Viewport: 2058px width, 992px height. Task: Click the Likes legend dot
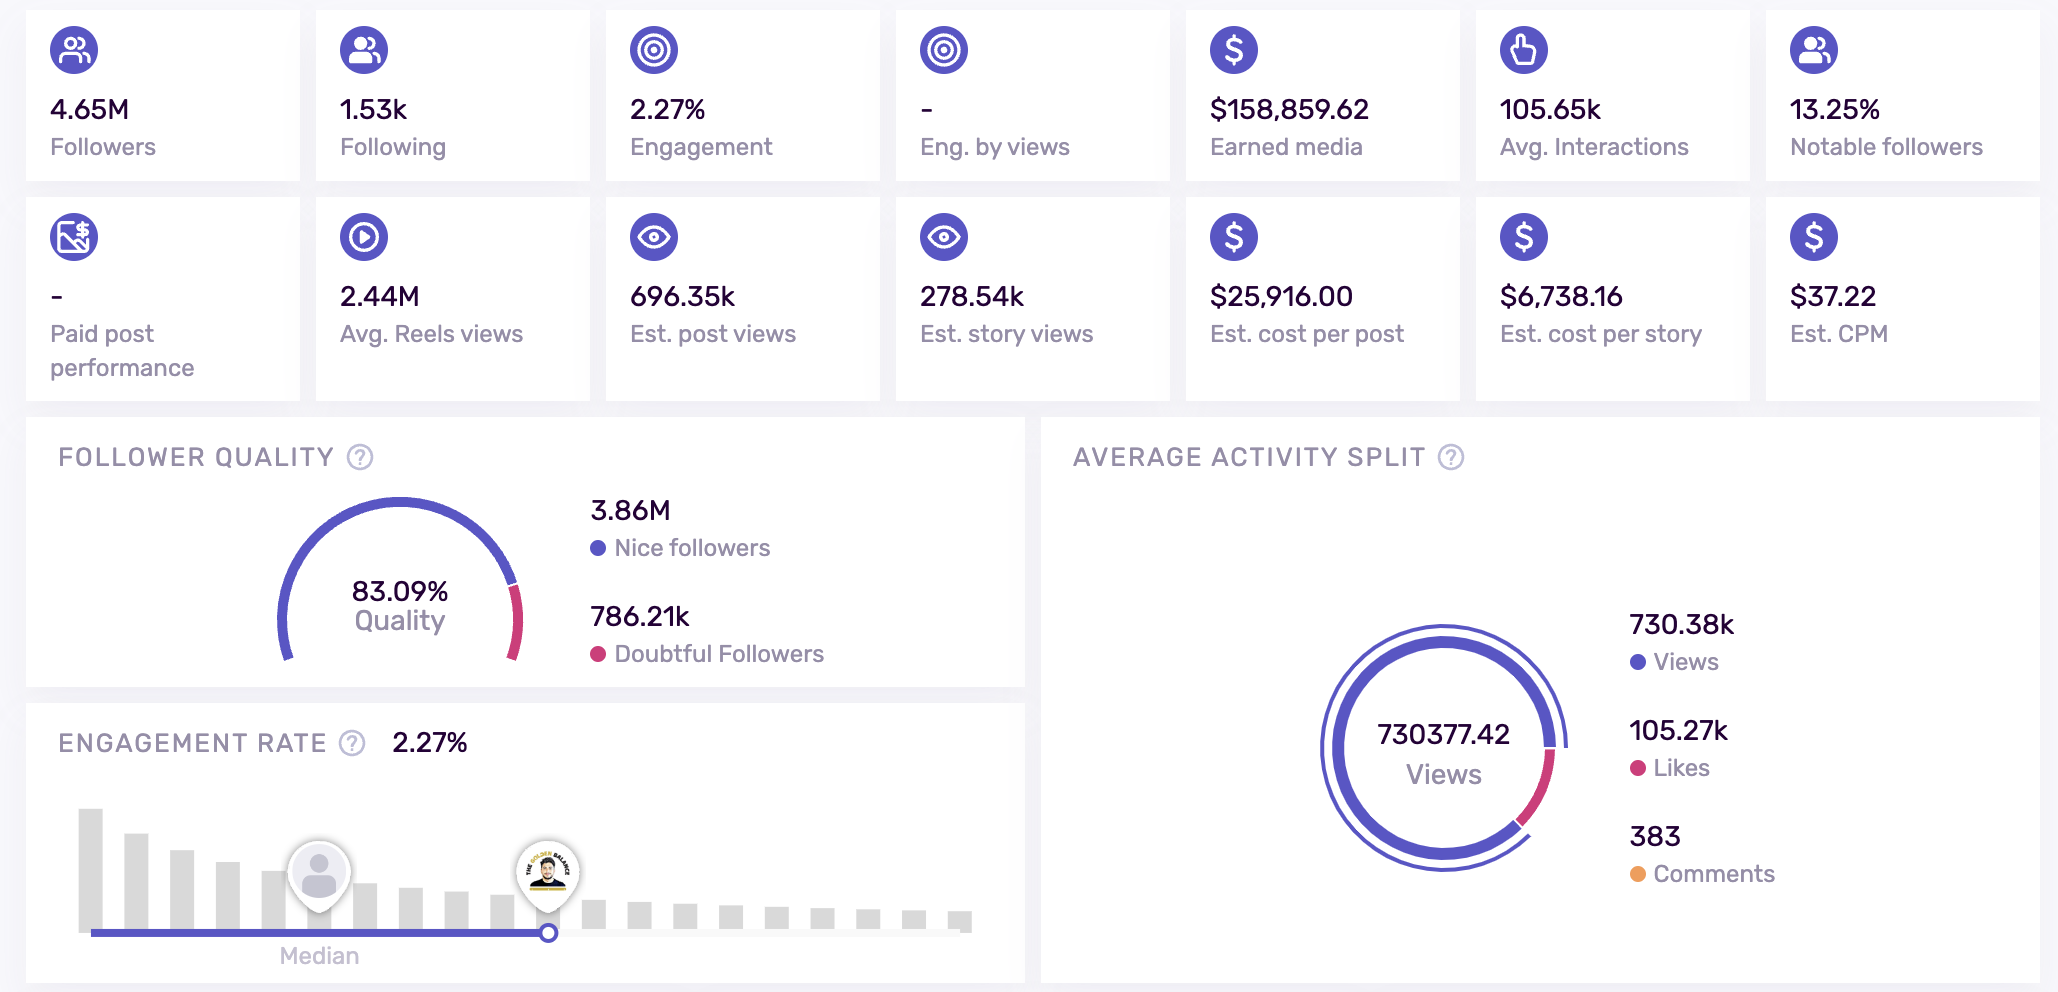coord(1638,768)
